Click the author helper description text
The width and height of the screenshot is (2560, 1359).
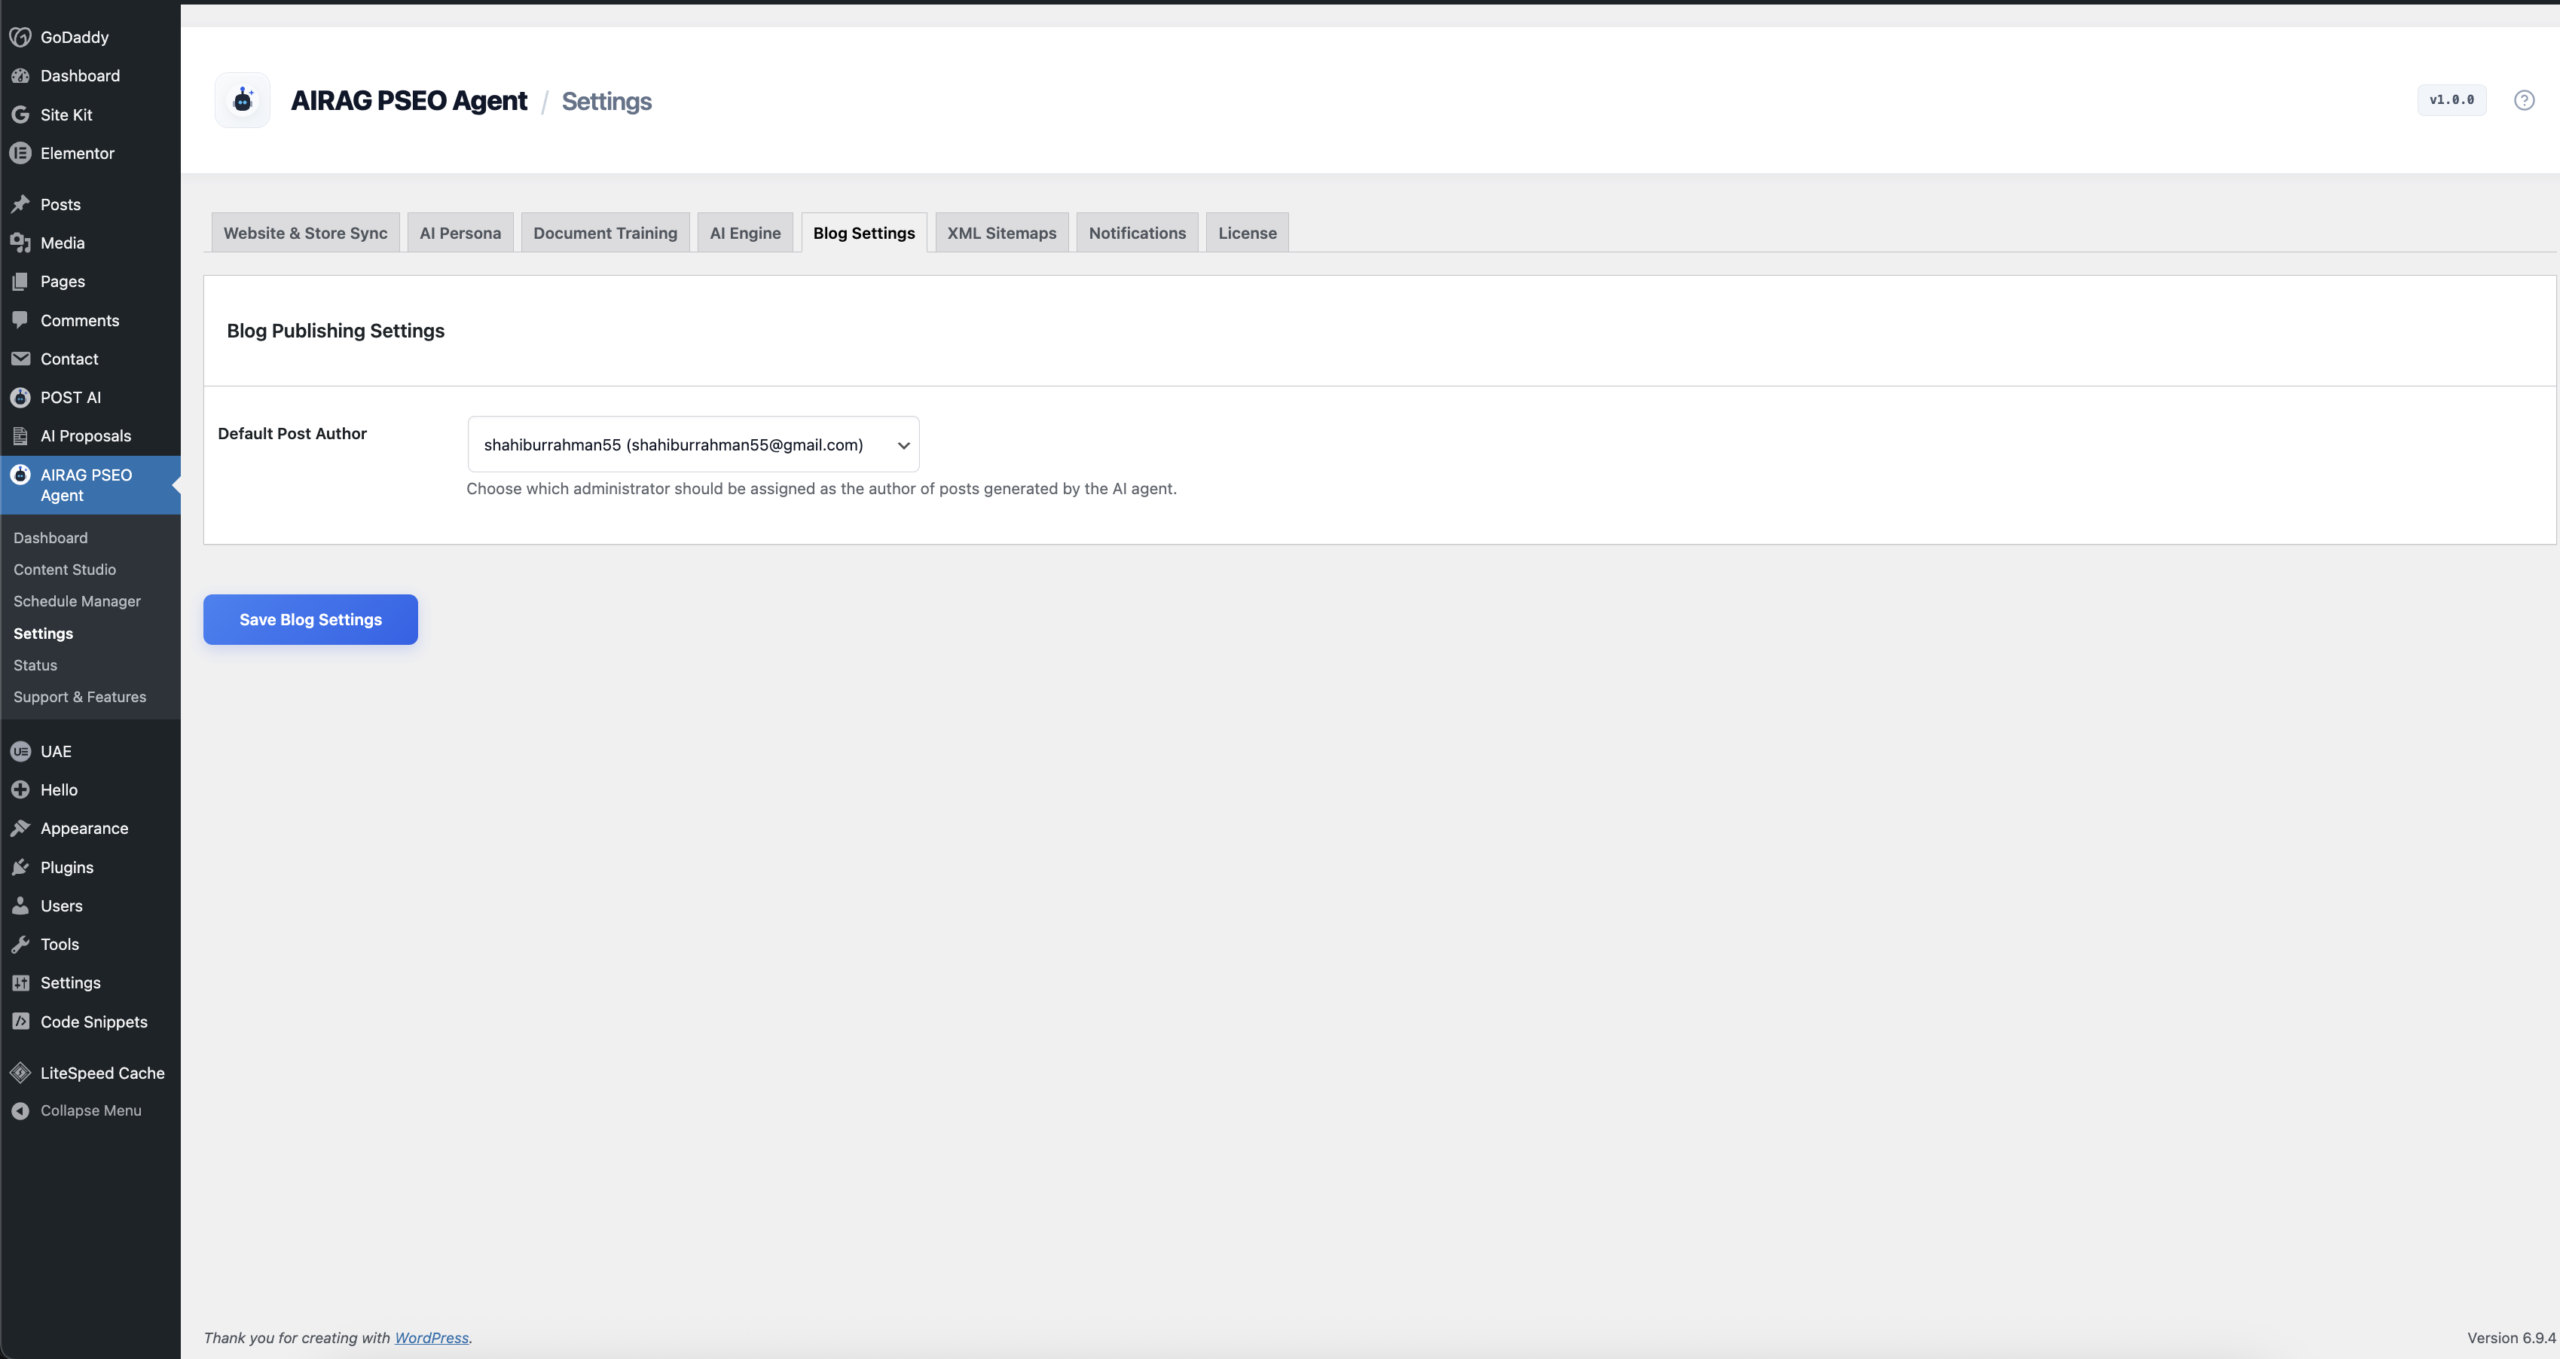click(822, 489)
